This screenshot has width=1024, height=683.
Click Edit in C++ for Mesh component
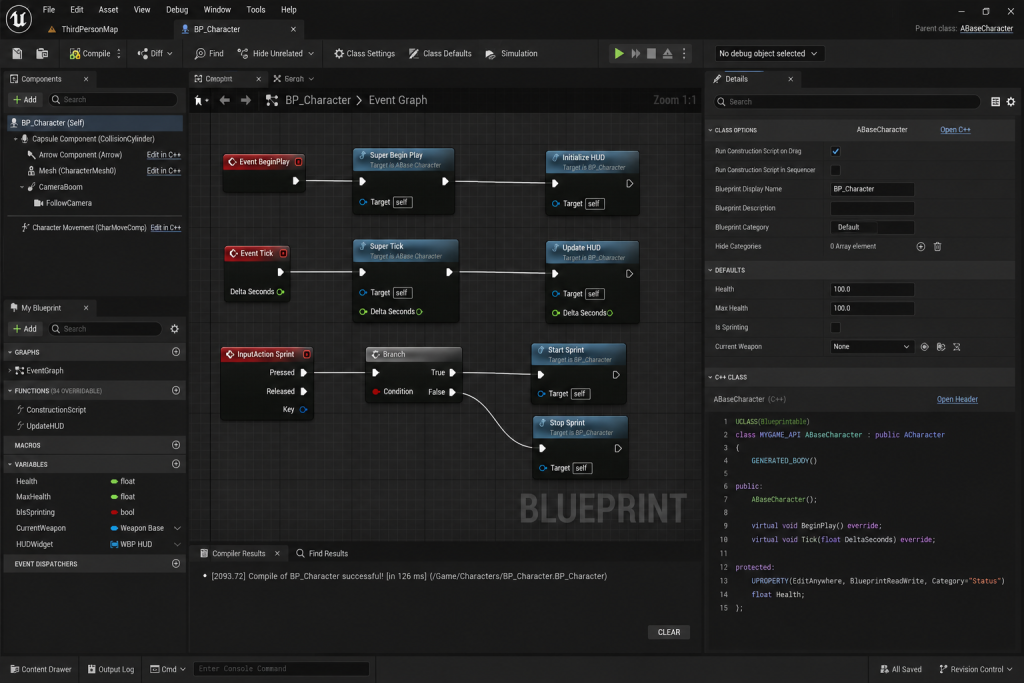pos(163,171)
